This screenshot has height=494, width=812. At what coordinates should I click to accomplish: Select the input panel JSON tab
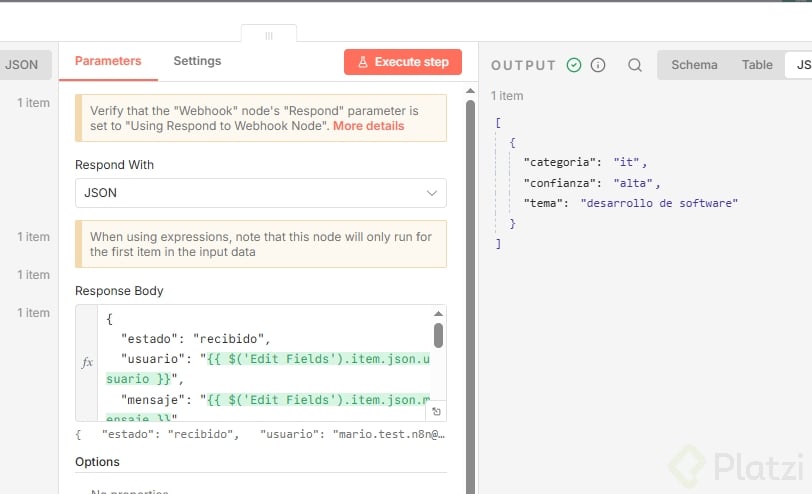[x=21, y=65]
